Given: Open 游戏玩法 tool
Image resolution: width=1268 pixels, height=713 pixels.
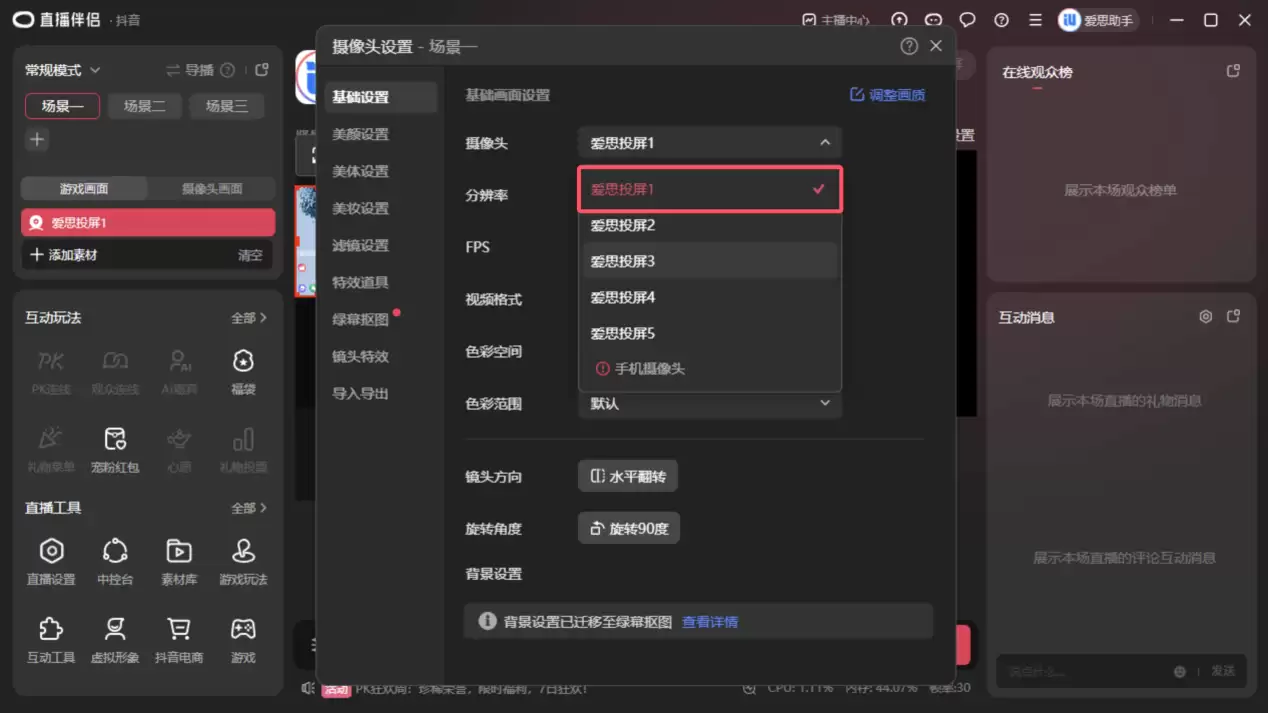Looking at the screenshot, I should coord(243,560).
